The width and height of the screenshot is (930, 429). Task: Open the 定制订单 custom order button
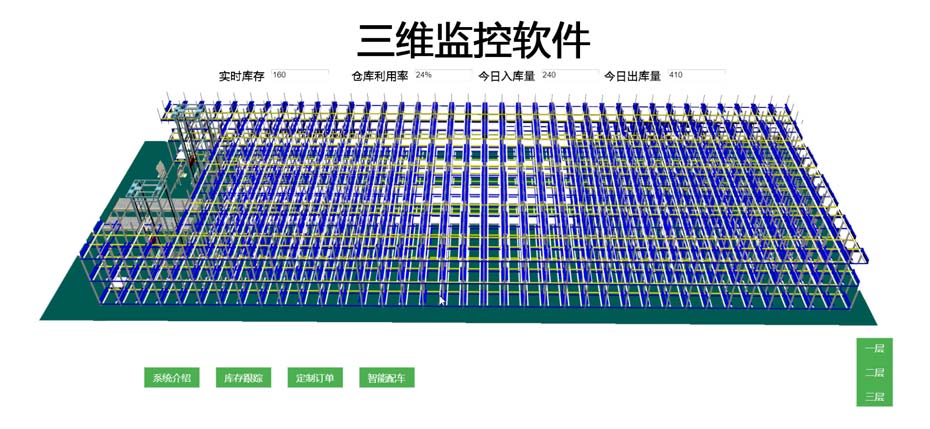(x=315, y=378)
